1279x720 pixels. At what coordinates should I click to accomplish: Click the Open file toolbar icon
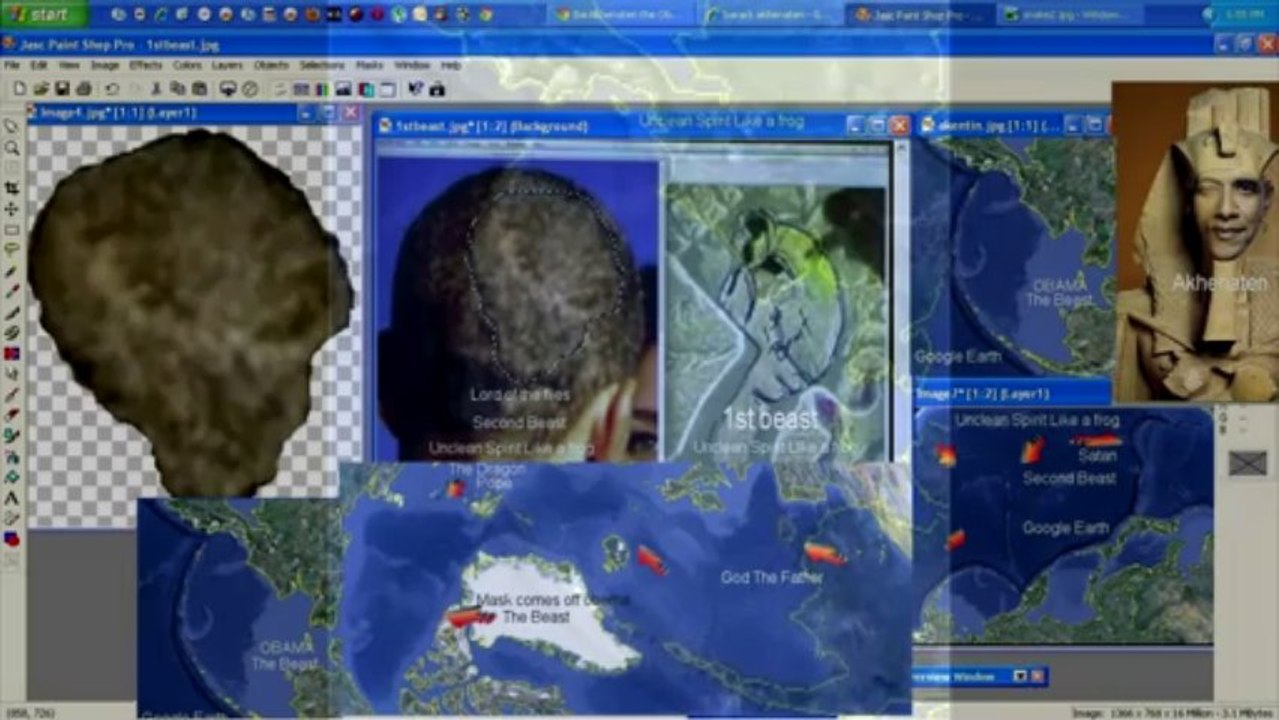pos(40,89)
